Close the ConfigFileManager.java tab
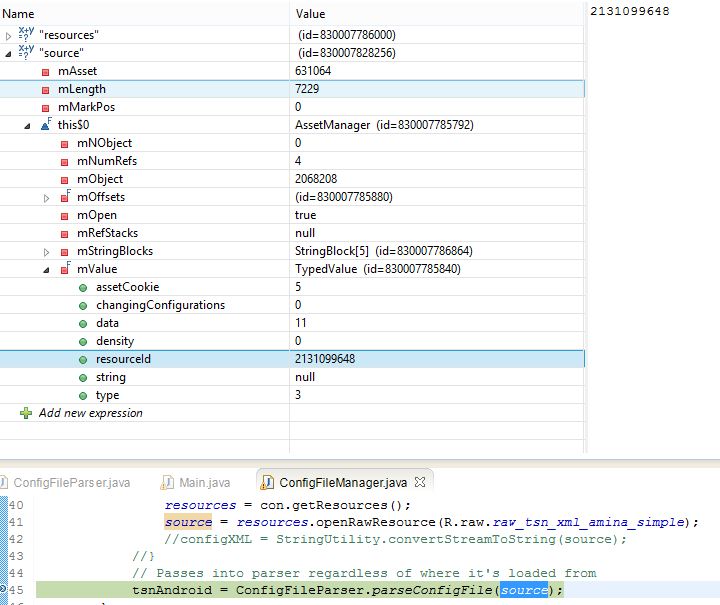 coord(420,482)
